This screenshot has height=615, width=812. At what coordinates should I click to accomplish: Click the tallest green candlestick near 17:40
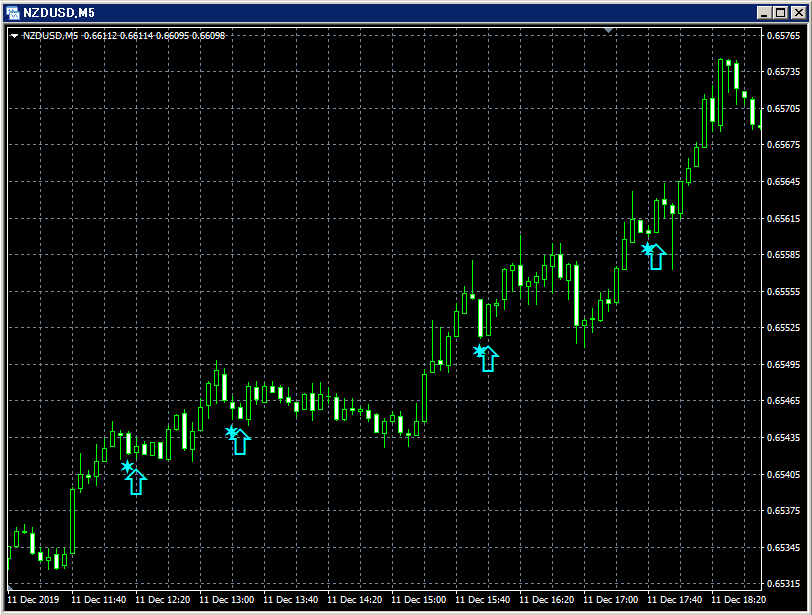click(722, 90)
